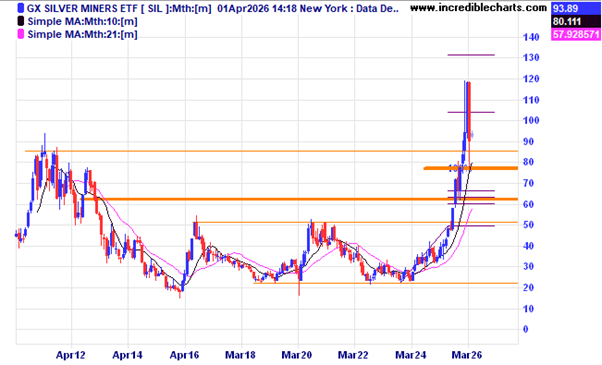Viewport: 602px width, 365px height.
Task: Click the 50 price axis label
Action: coord(528,225)
